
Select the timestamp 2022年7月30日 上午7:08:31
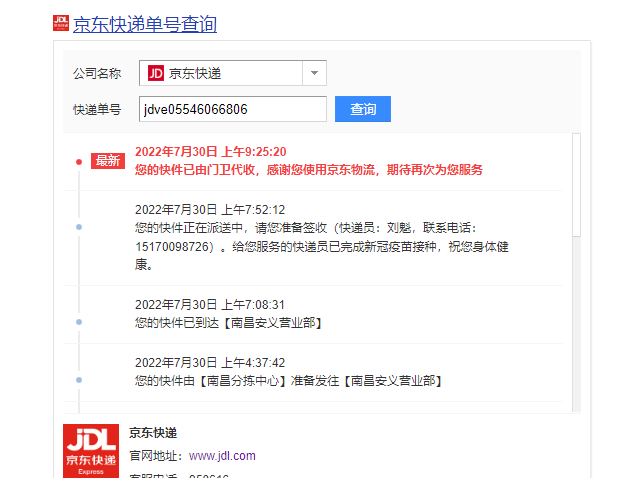click(209, 305)
